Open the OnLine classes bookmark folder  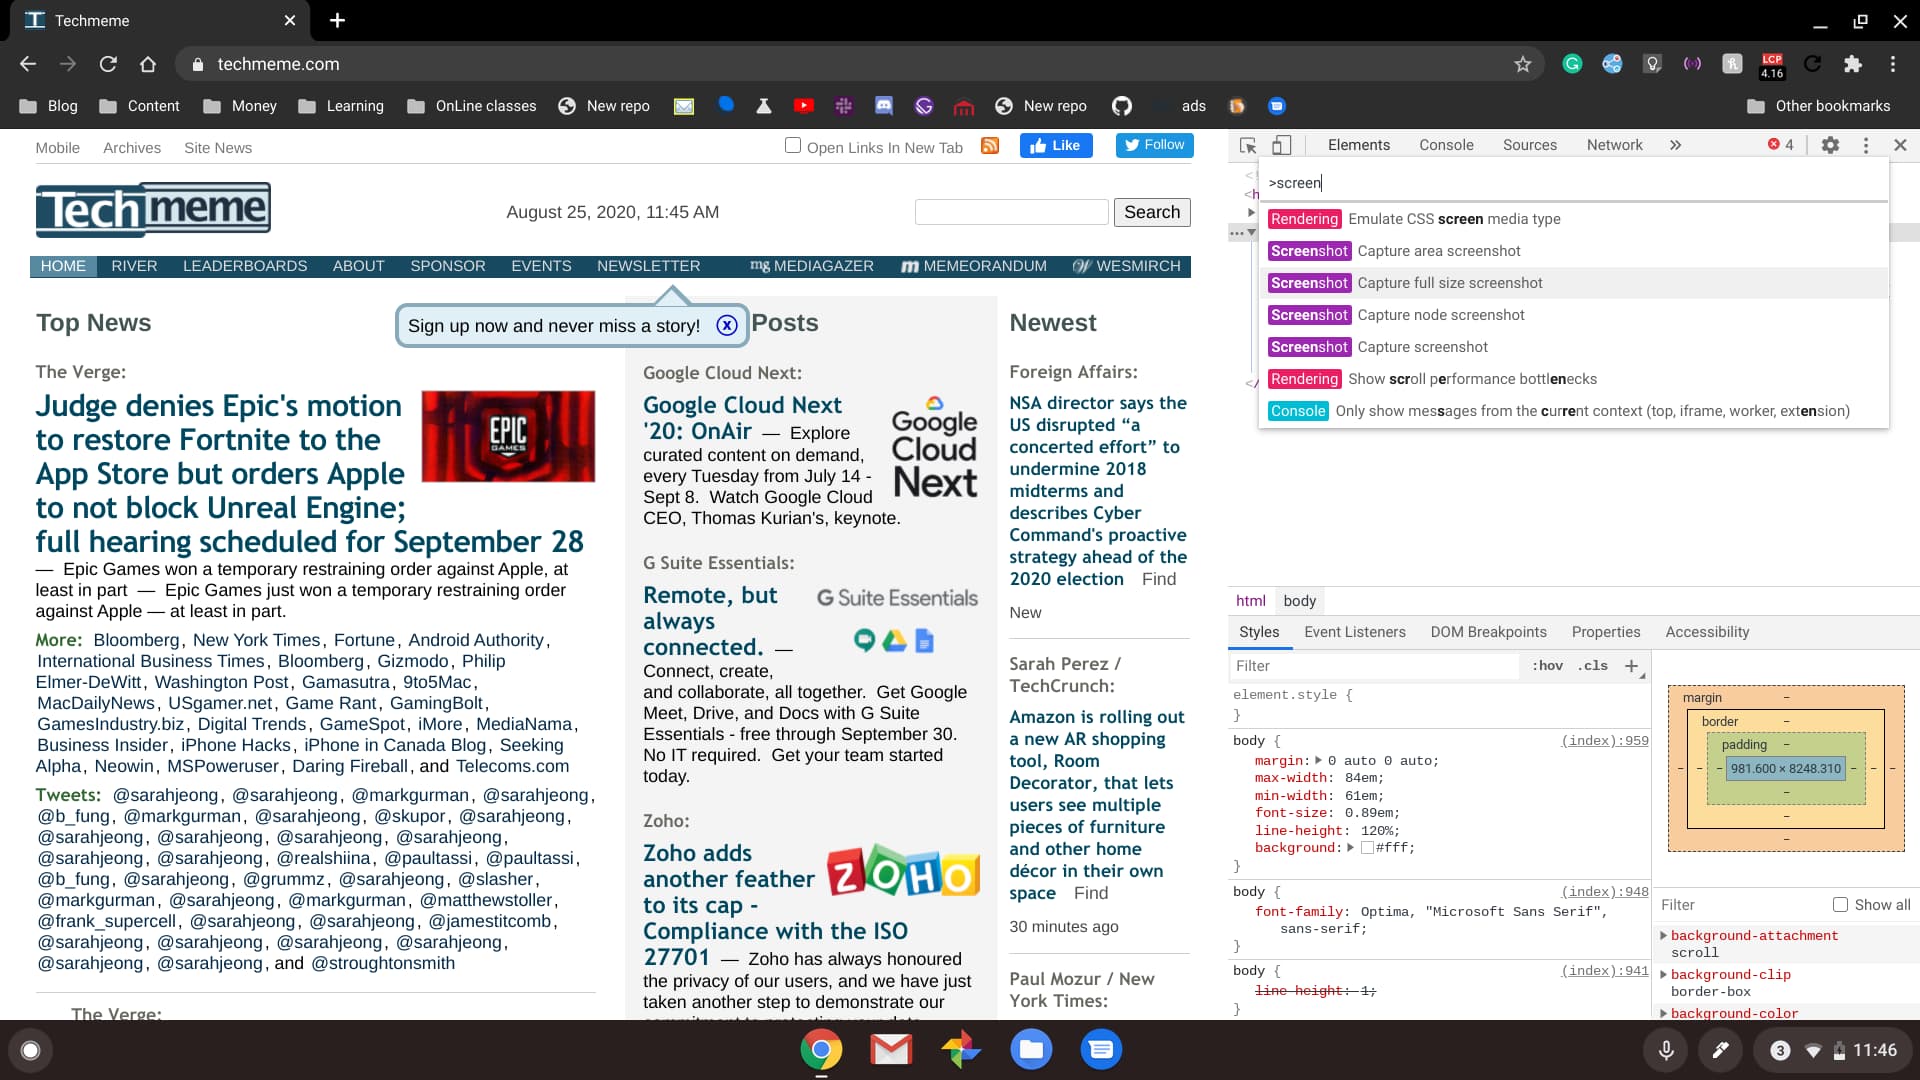[x=471, y=106]
